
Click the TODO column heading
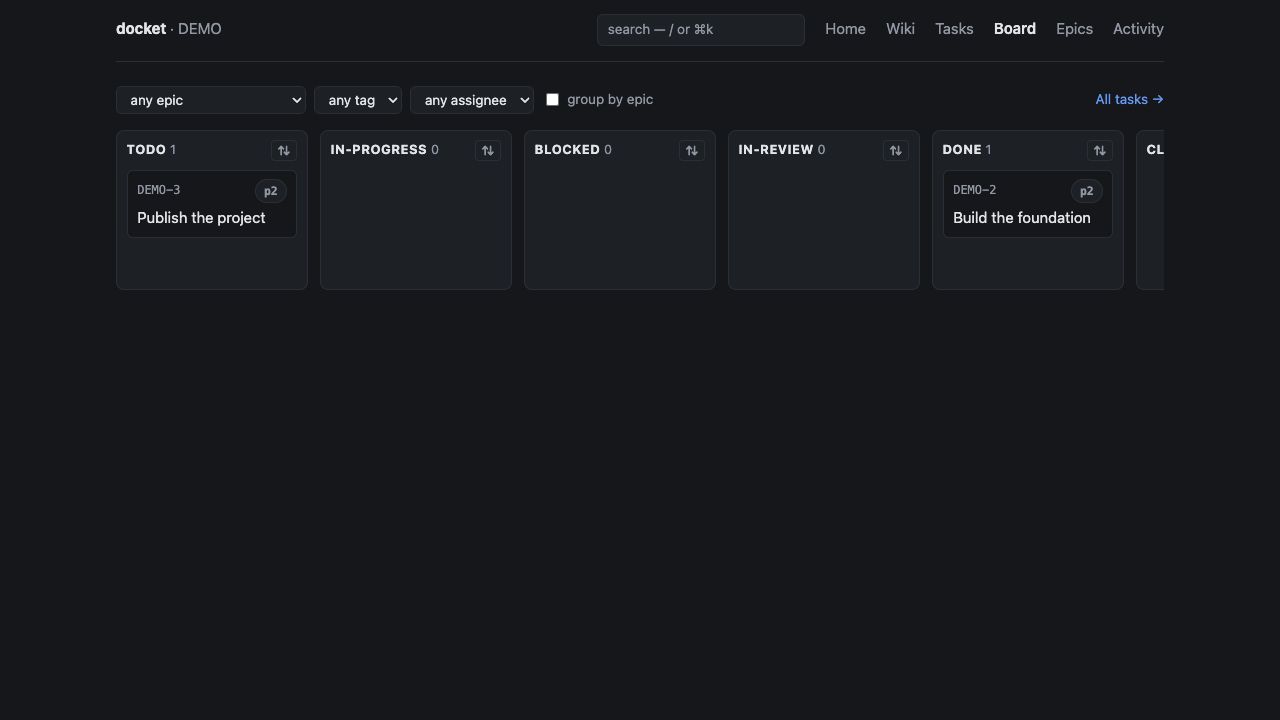point(146,150)
